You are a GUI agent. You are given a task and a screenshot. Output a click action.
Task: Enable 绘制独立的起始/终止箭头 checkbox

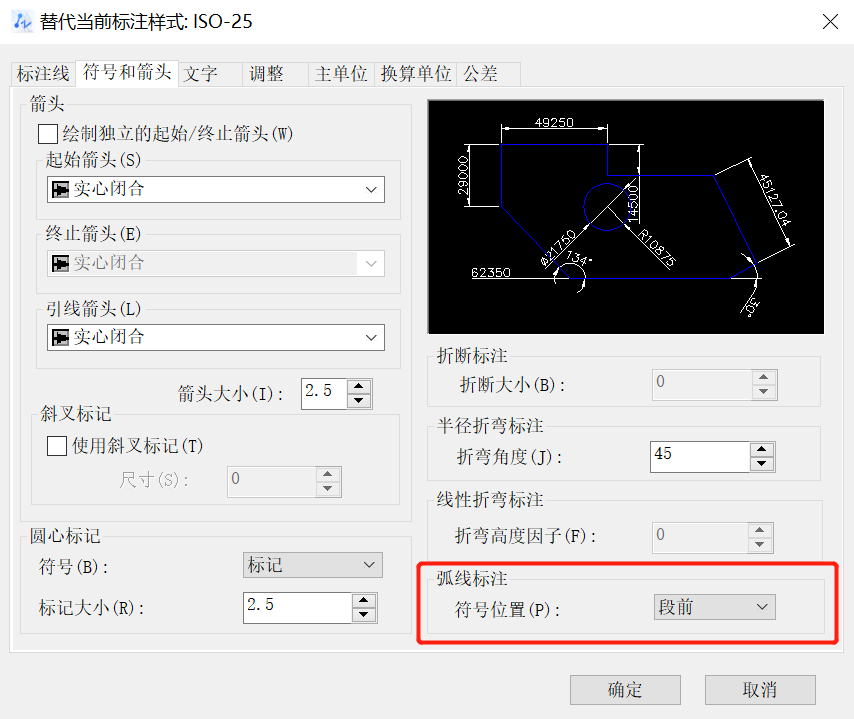tap(48, 133)
